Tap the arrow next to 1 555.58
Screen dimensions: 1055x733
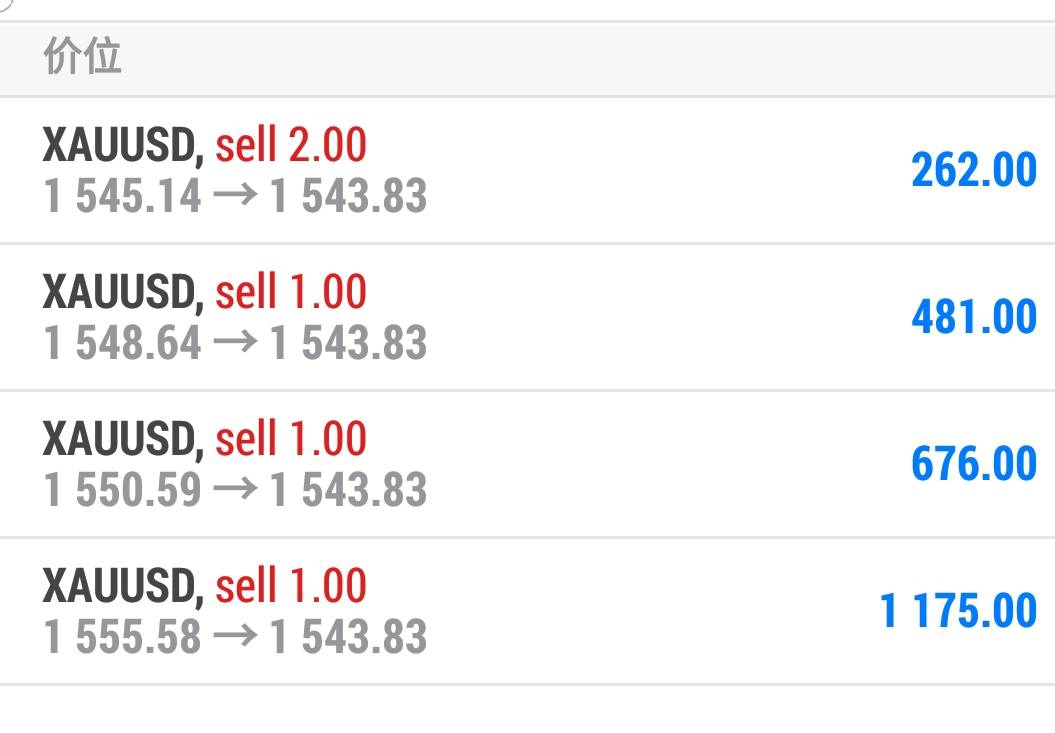236,637
